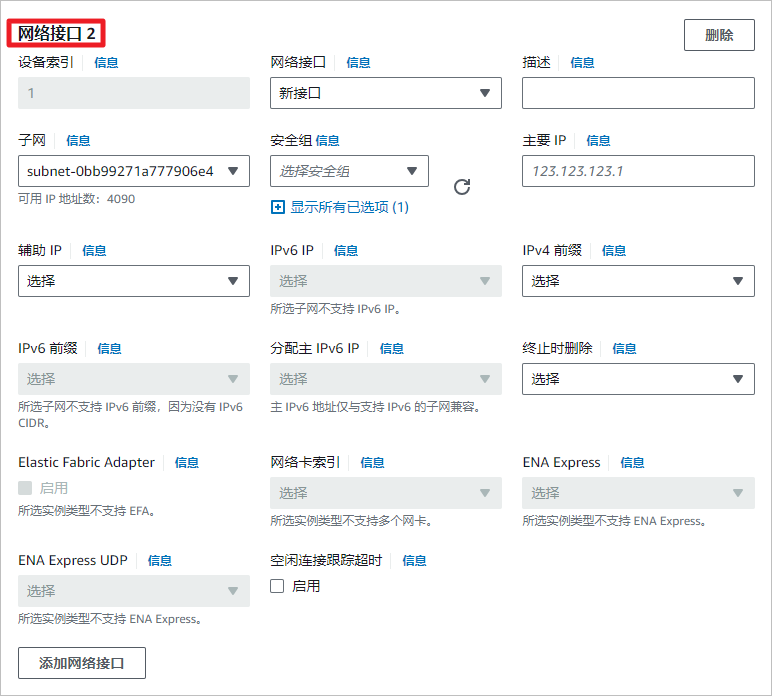The height and width of the screenshot is (696, 772).
Task: Click the note 所选子网不支持 IPv6 IP。
Action: pyautogui.click(x=335, y=309)
